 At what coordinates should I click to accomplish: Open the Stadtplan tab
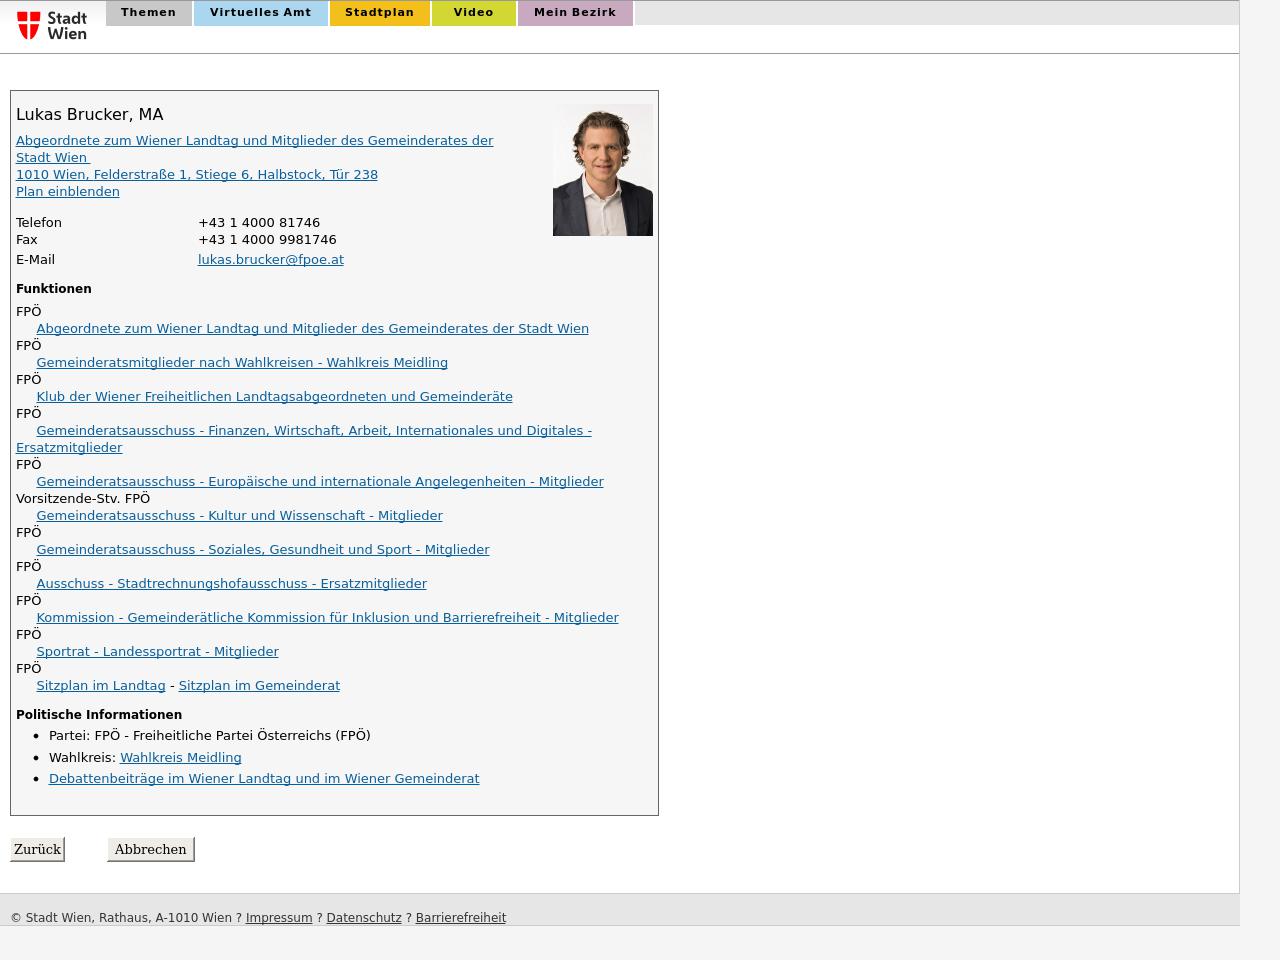pyautogui.click(x=379, y=13)
